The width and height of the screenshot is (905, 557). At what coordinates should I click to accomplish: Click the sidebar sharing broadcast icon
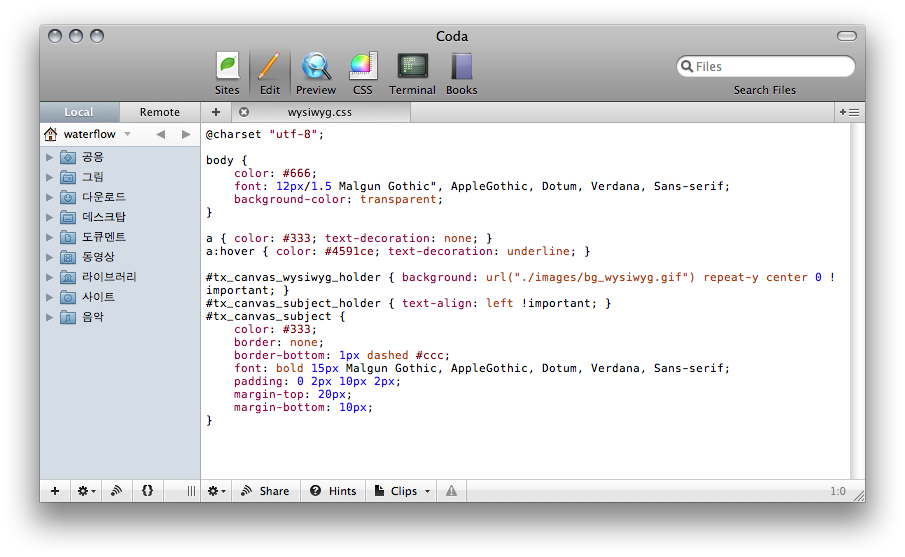coord(117,491)
